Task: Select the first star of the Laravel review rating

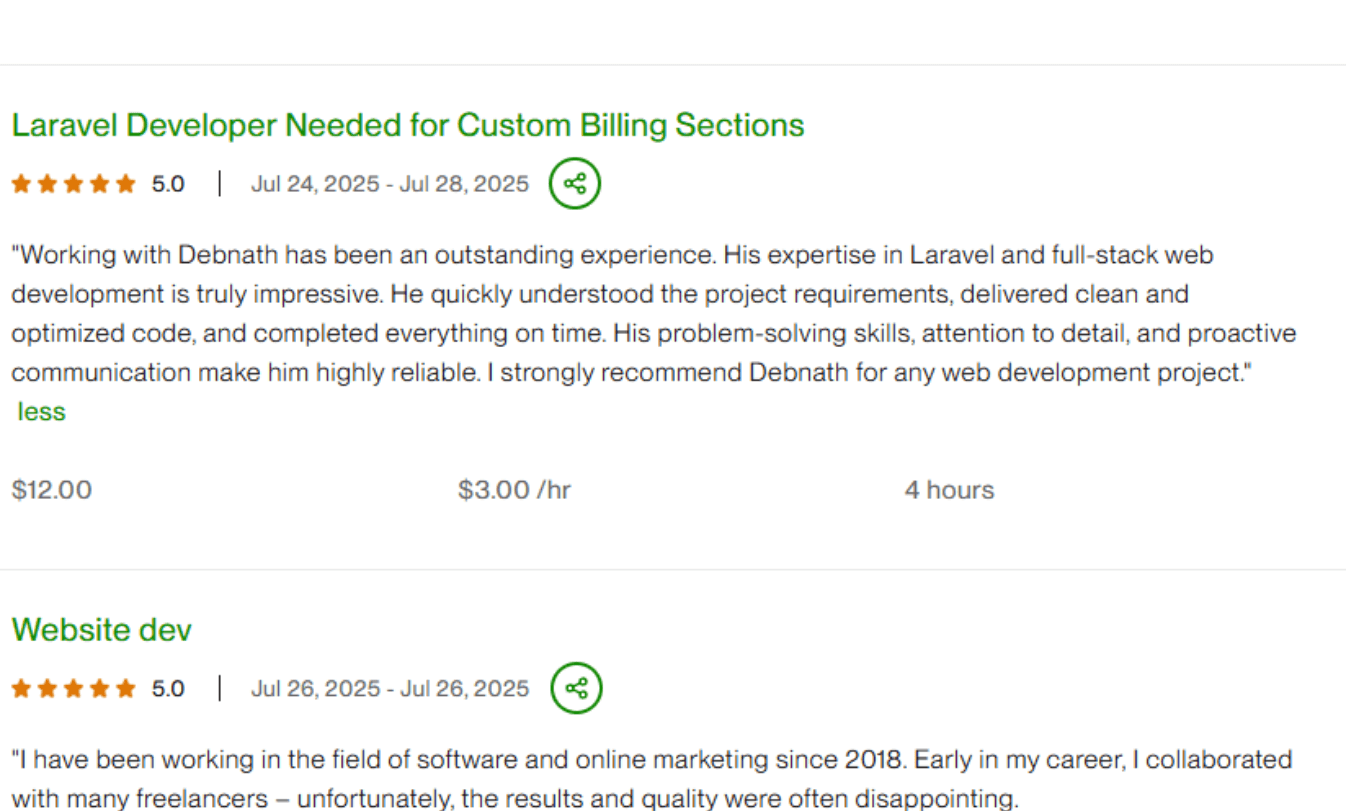Action: click(x=20, y=183)
